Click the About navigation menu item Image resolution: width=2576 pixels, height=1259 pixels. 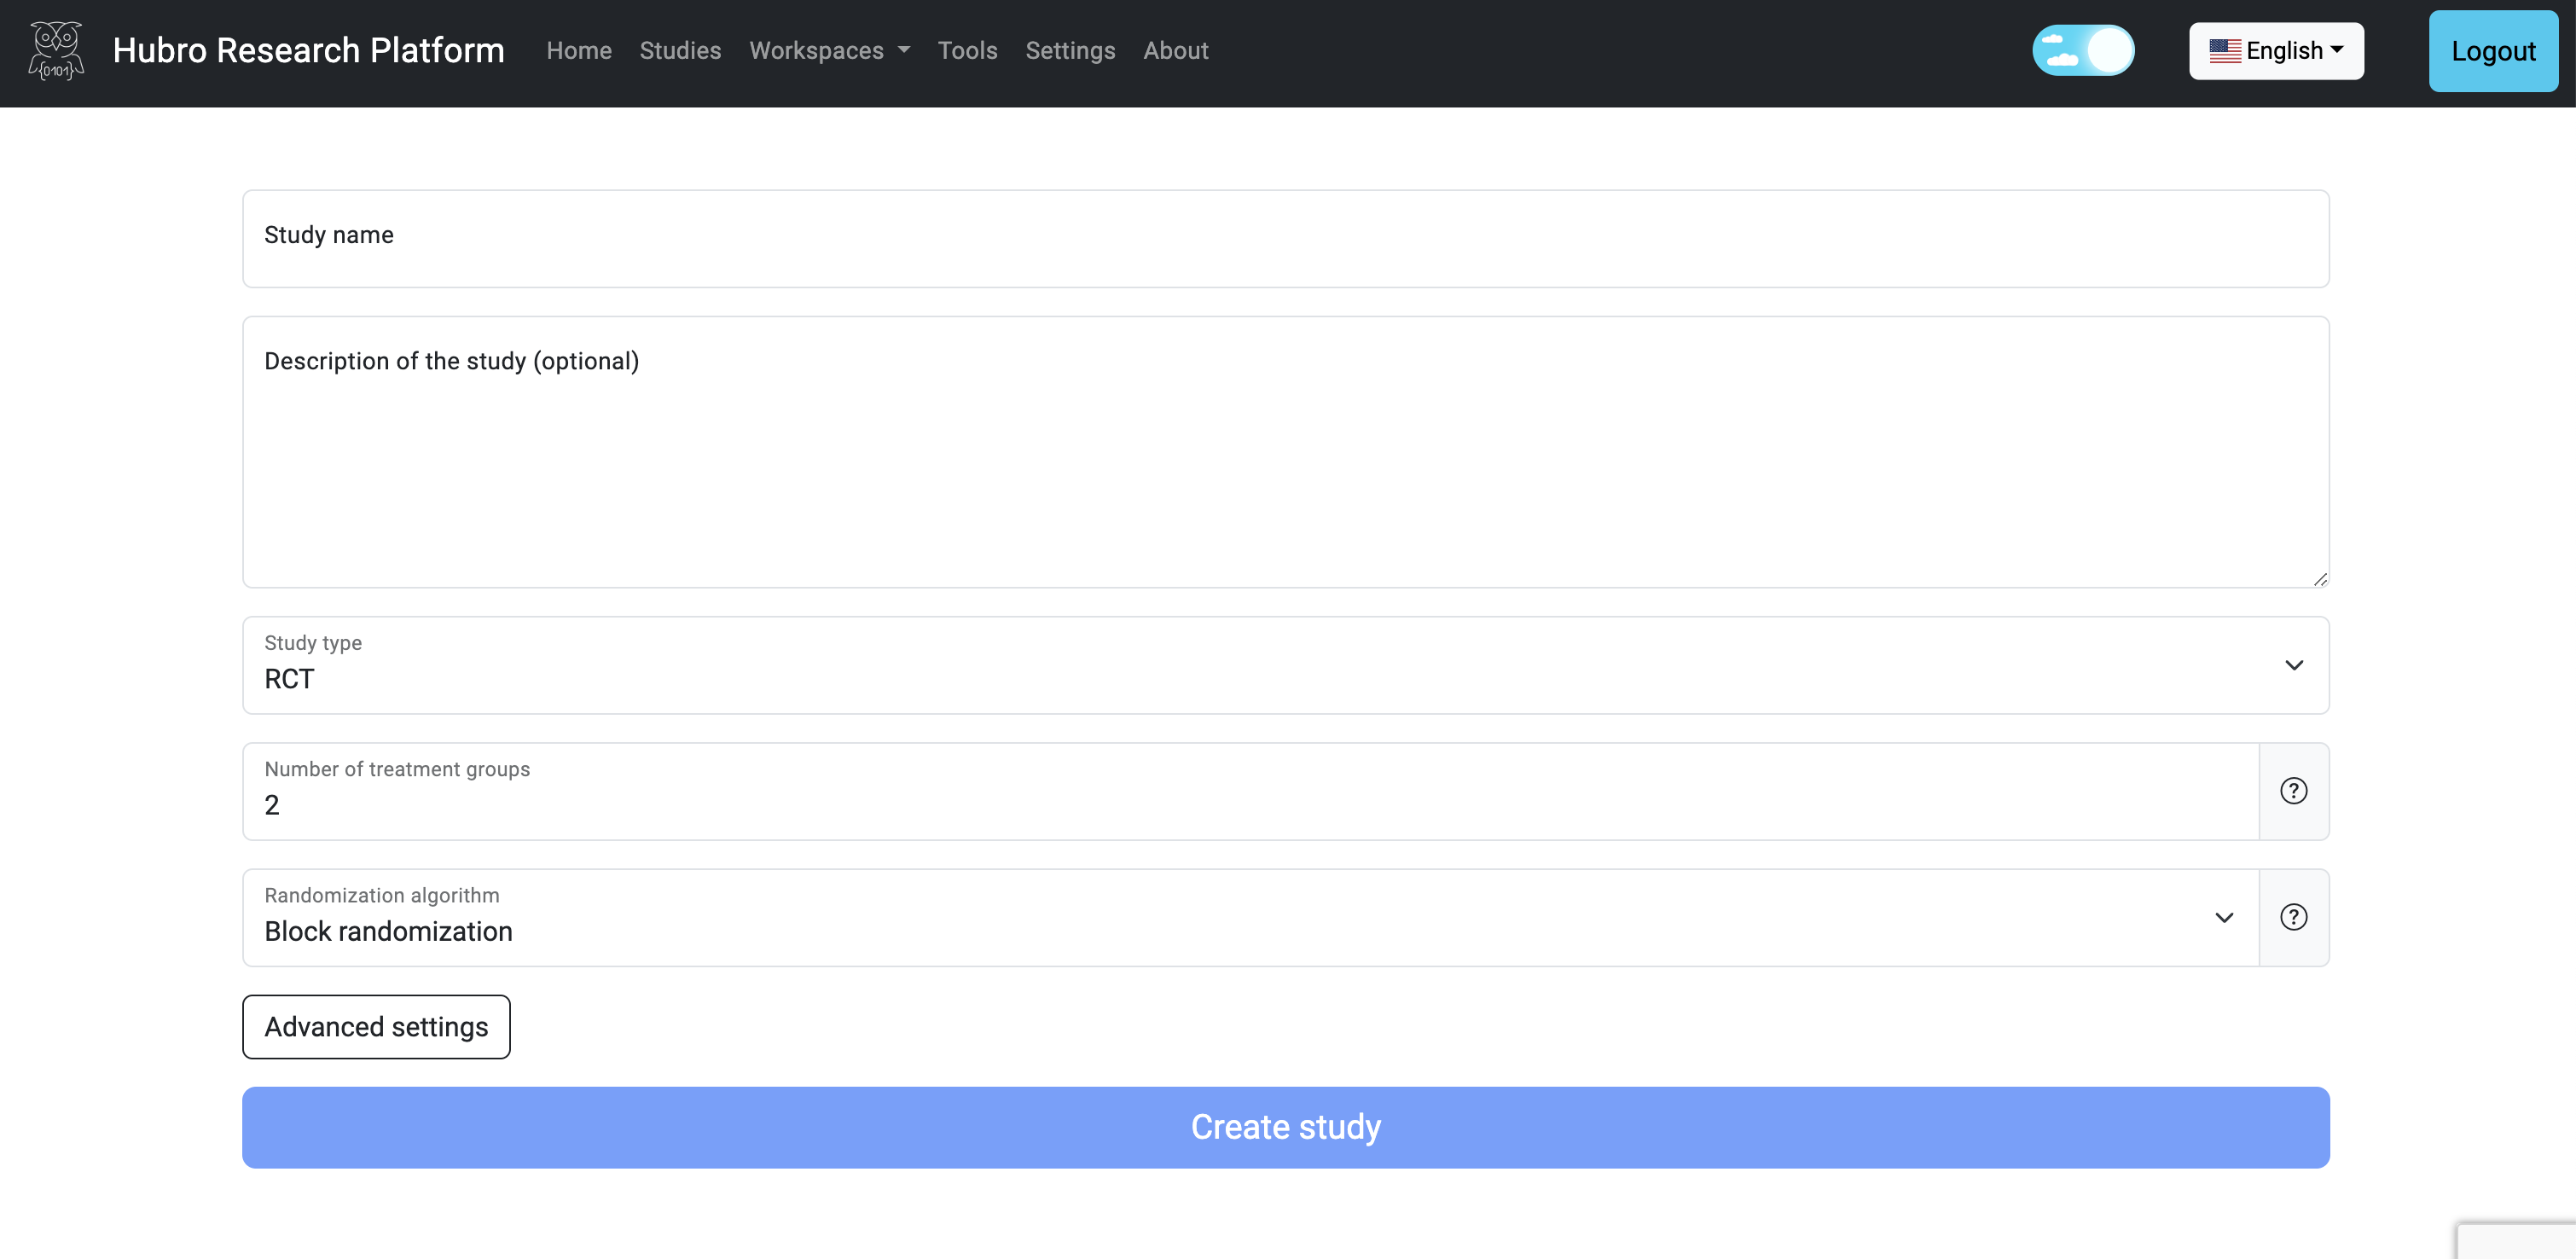1176,49
